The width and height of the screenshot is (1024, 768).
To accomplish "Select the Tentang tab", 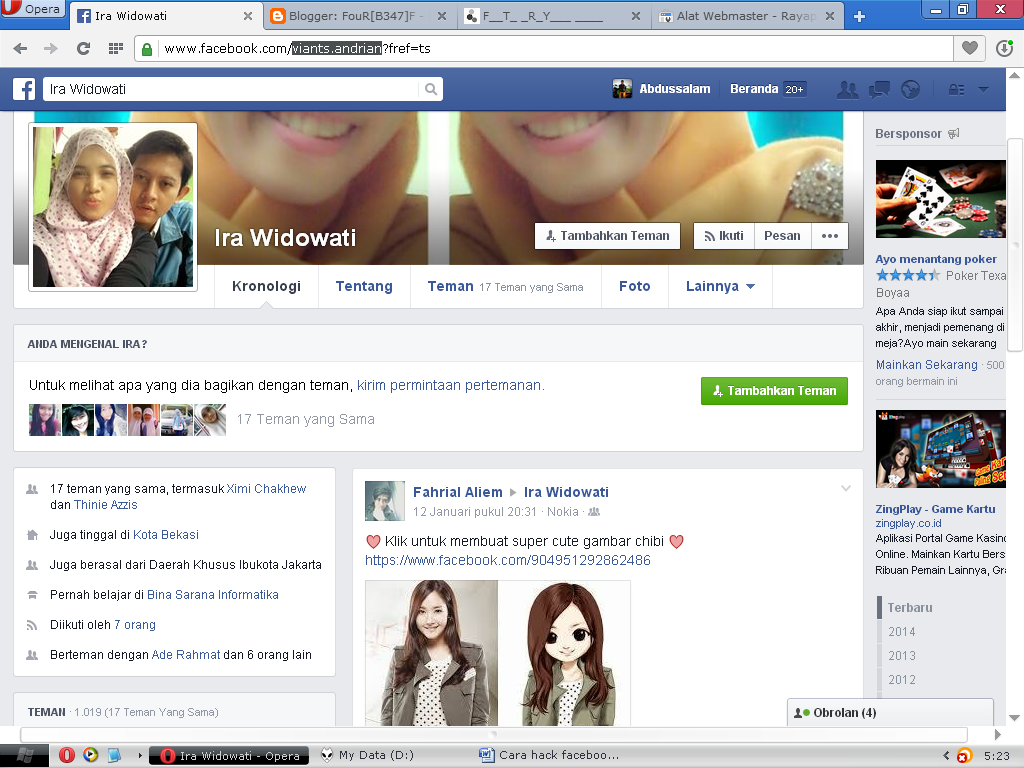I will pos(364,286).
